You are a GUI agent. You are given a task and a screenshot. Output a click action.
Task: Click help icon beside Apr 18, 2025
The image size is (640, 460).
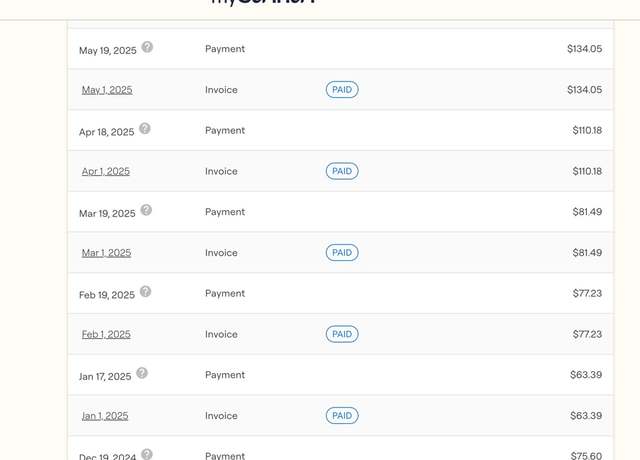coord(145,129)
